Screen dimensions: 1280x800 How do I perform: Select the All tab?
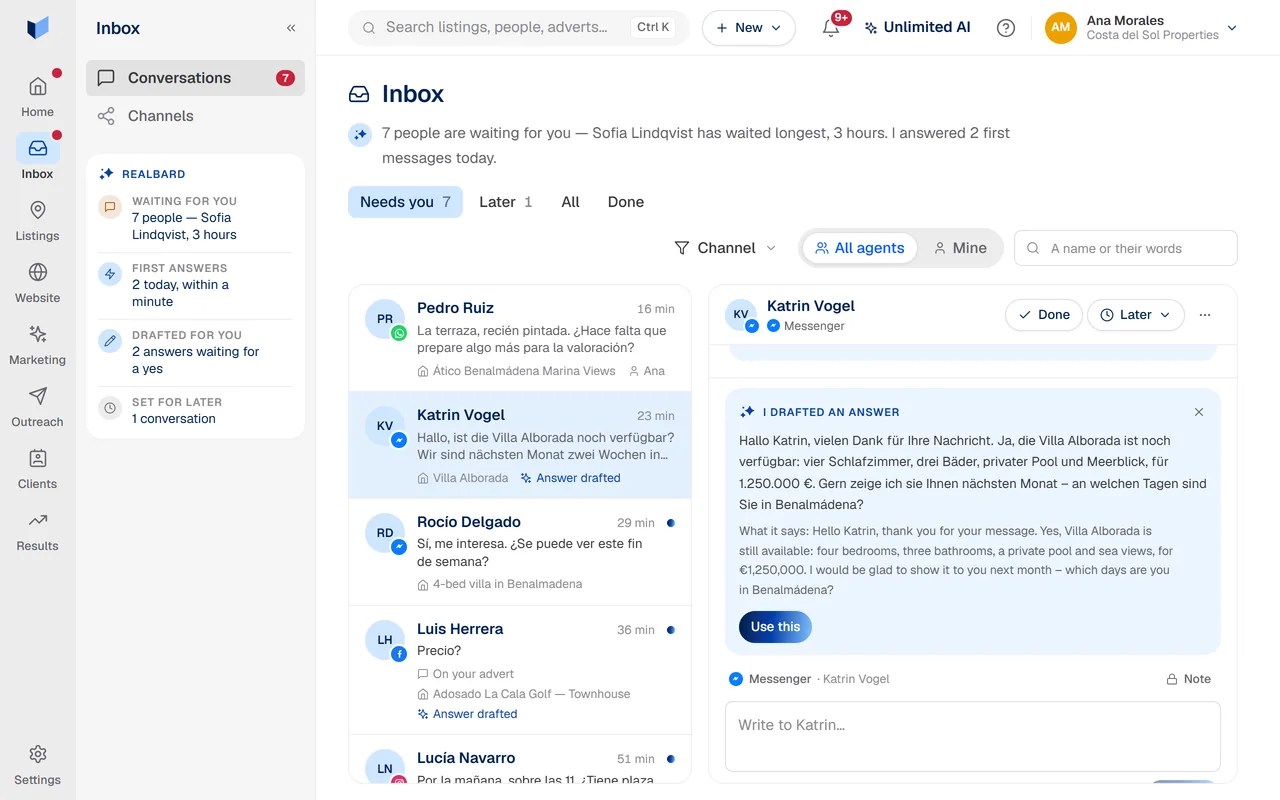tap(570, 202)
